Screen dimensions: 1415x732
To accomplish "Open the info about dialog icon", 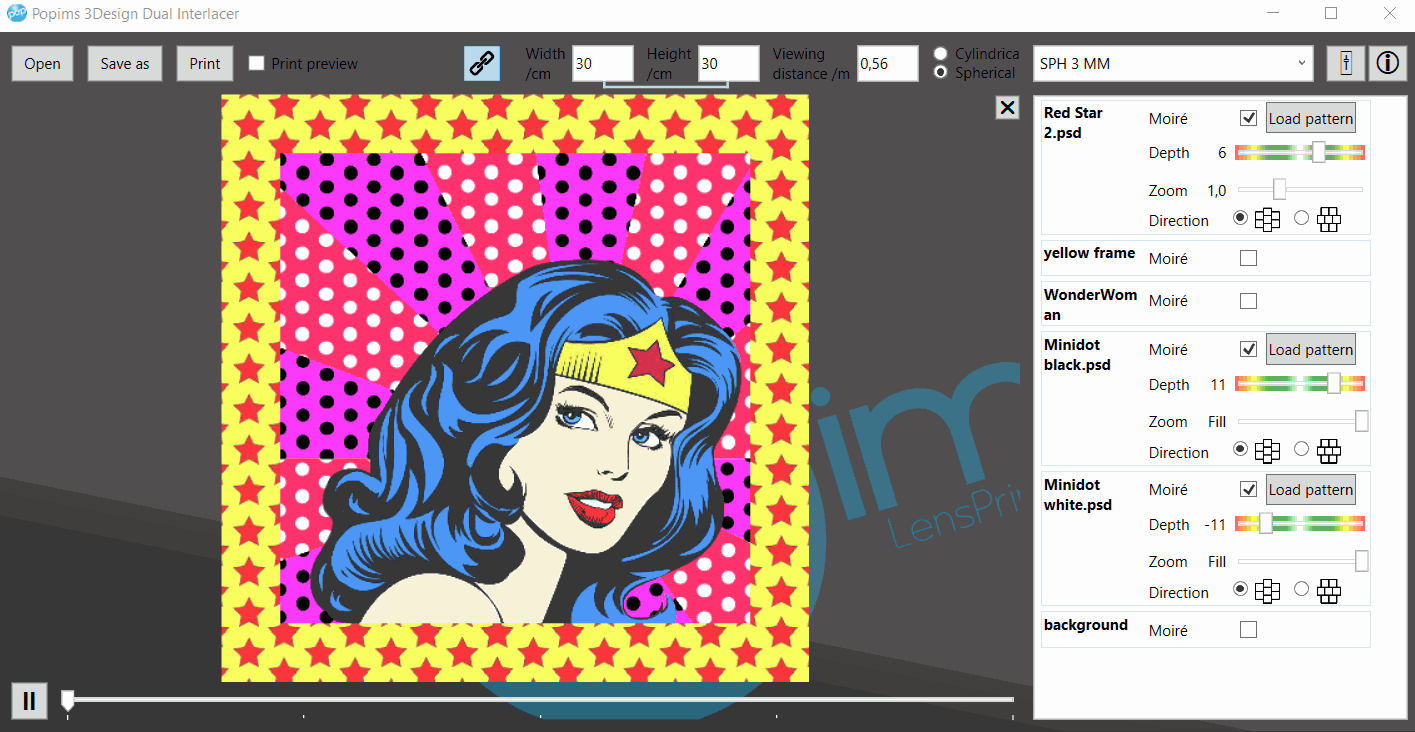I will click(x=1387, y=63).
